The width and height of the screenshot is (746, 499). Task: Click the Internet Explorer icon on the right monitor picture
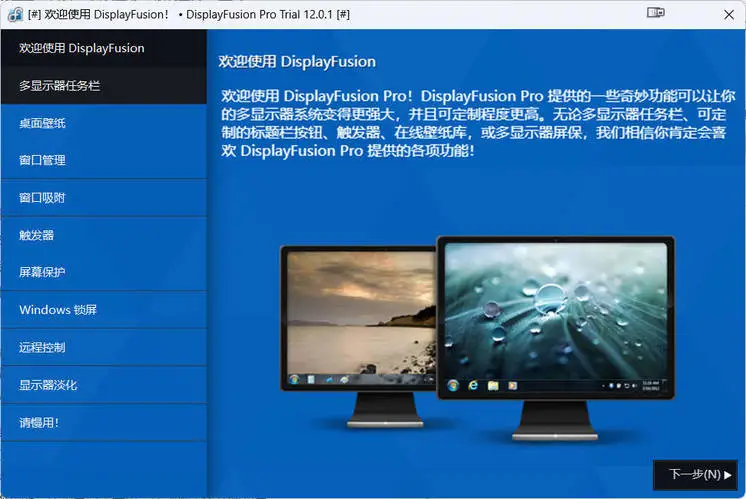point(473,385)
